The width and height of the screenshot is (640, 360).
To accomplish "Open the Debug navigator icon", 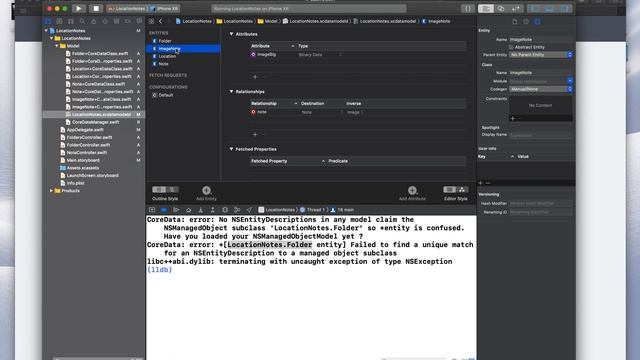I will click(x=117, y=21).
